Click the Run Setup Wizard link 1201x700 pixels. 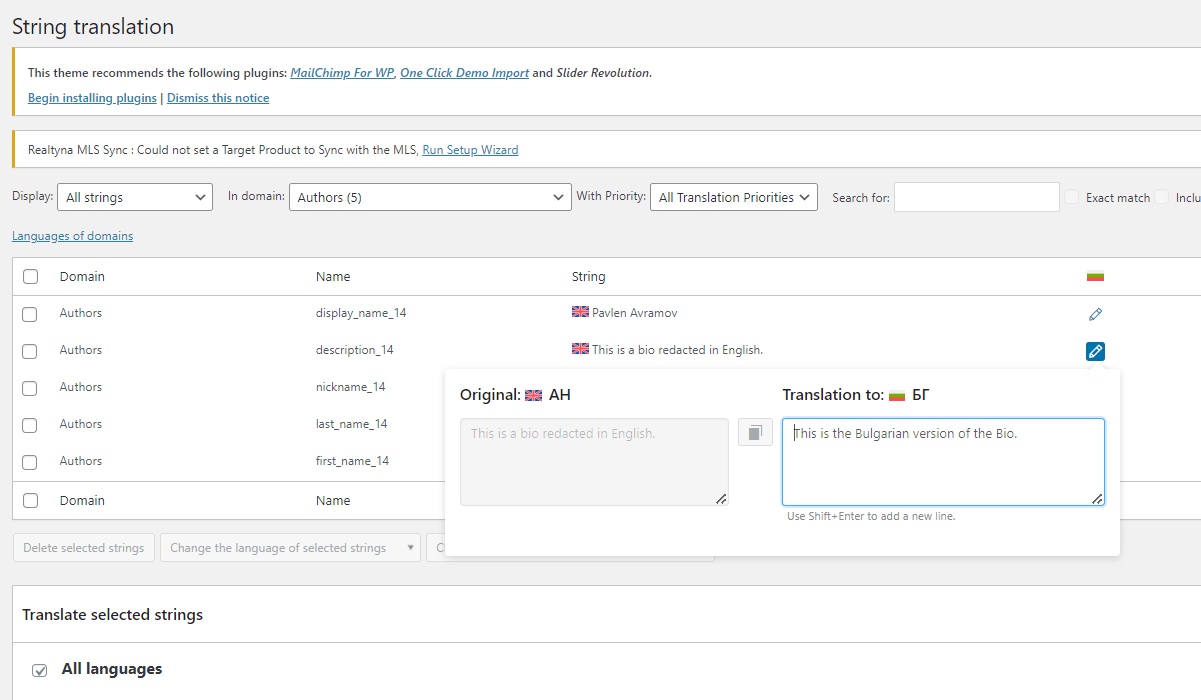pos(470,150)
